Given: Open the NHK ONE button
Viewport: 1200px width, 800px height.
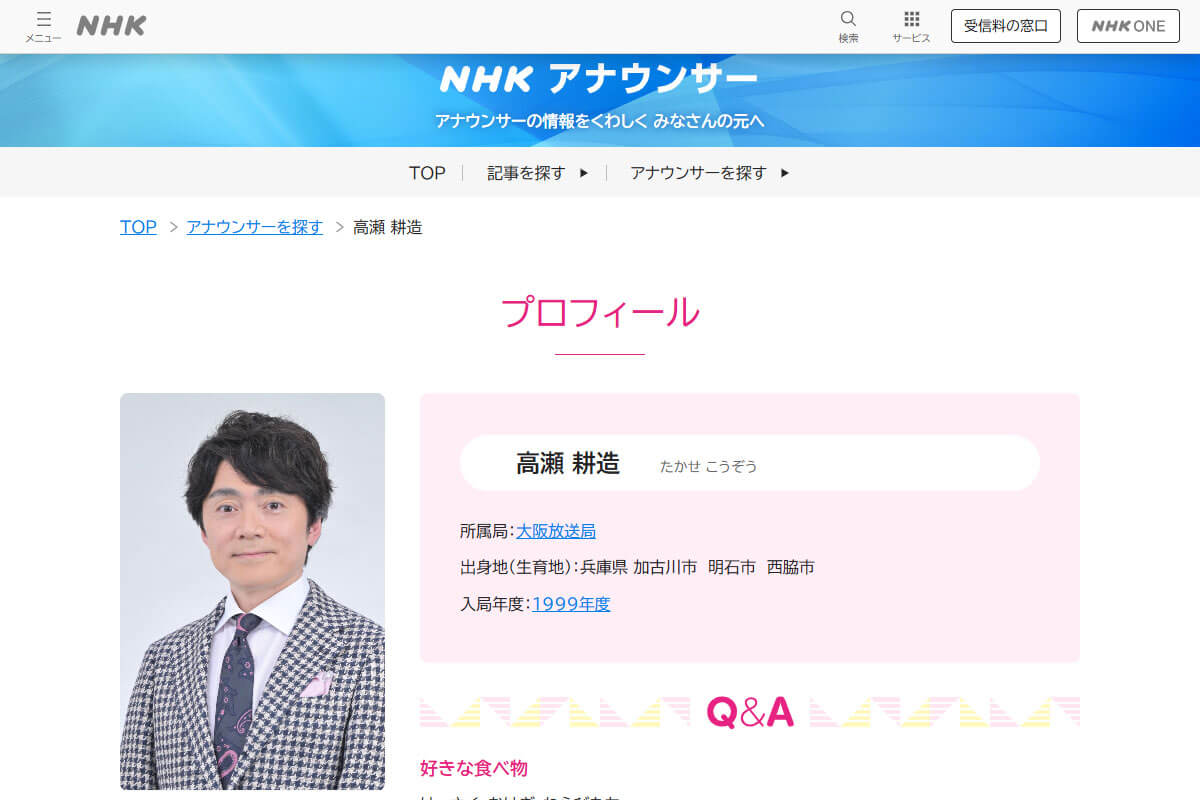Looking at the screenshot, I should tap(1128, 26).
